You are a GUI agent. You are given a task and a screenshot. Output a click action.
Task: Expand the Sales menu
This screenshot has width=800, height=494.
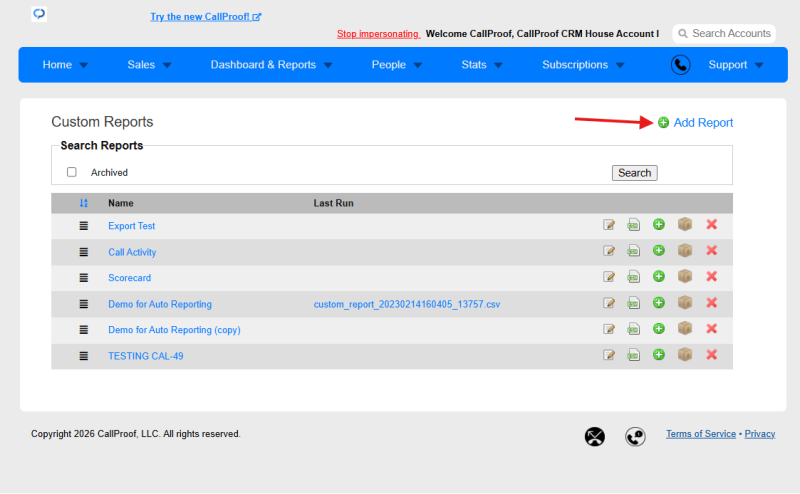point(149,65)
